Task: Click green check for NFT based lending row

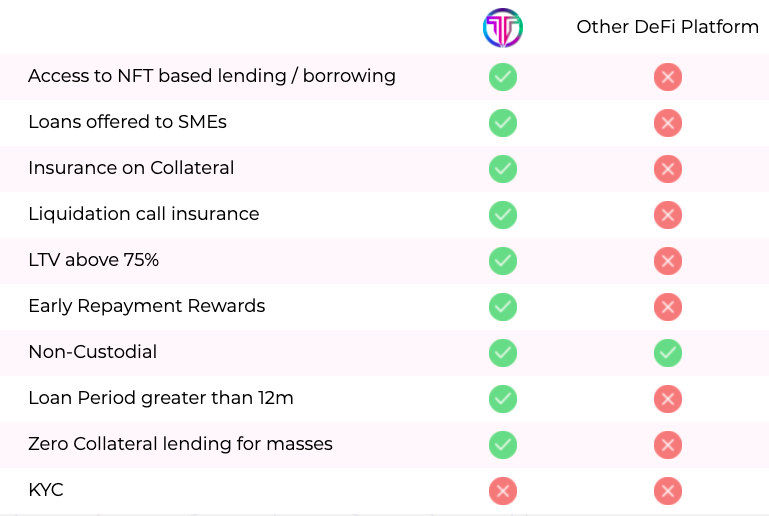Action: (x=503, y=77)
